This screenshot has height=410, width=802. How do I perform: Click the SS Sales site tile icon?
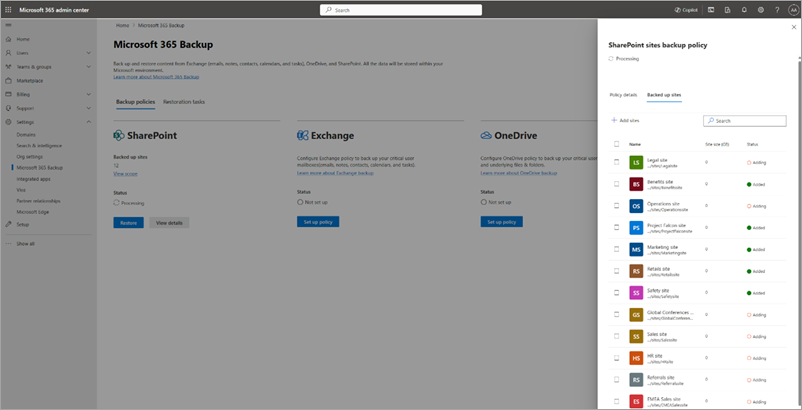click(636, 336)
